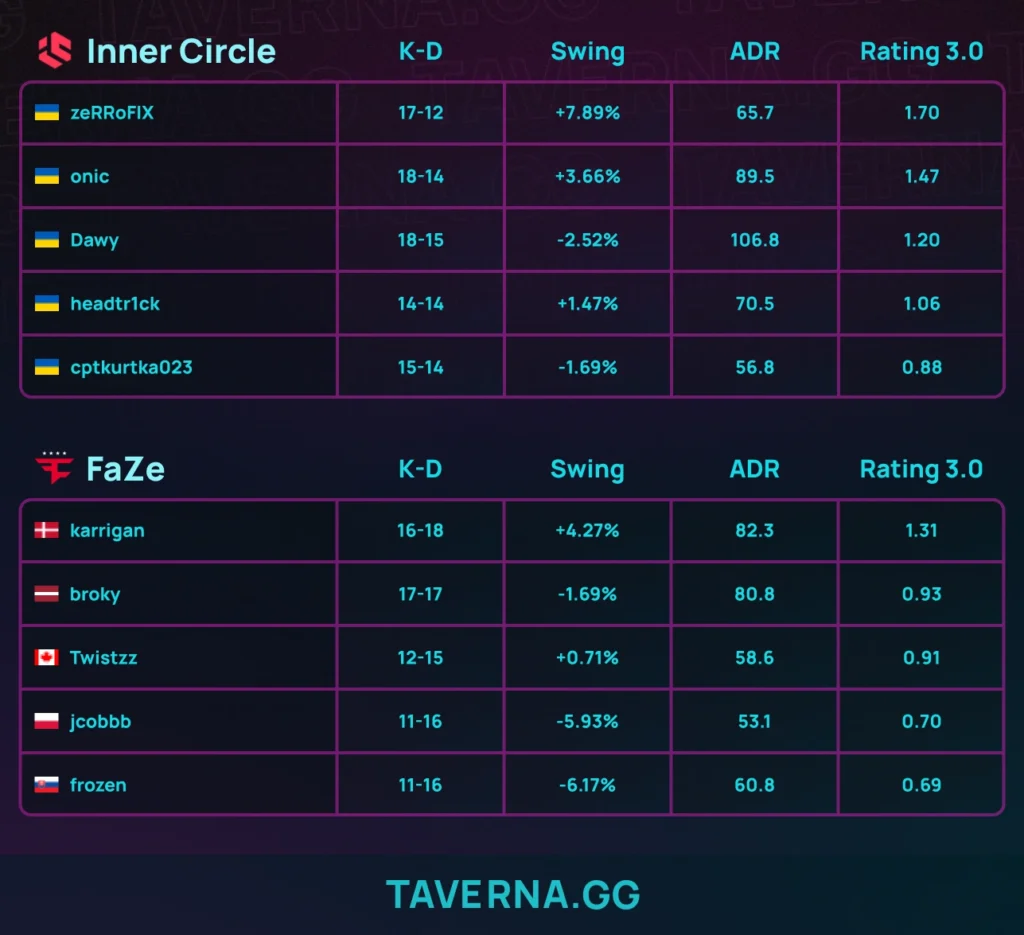Viewport: 1024px width, 935px height.
Task: Click the Ukraine flag beside zeRRoFIX
Action: [47, 112]
